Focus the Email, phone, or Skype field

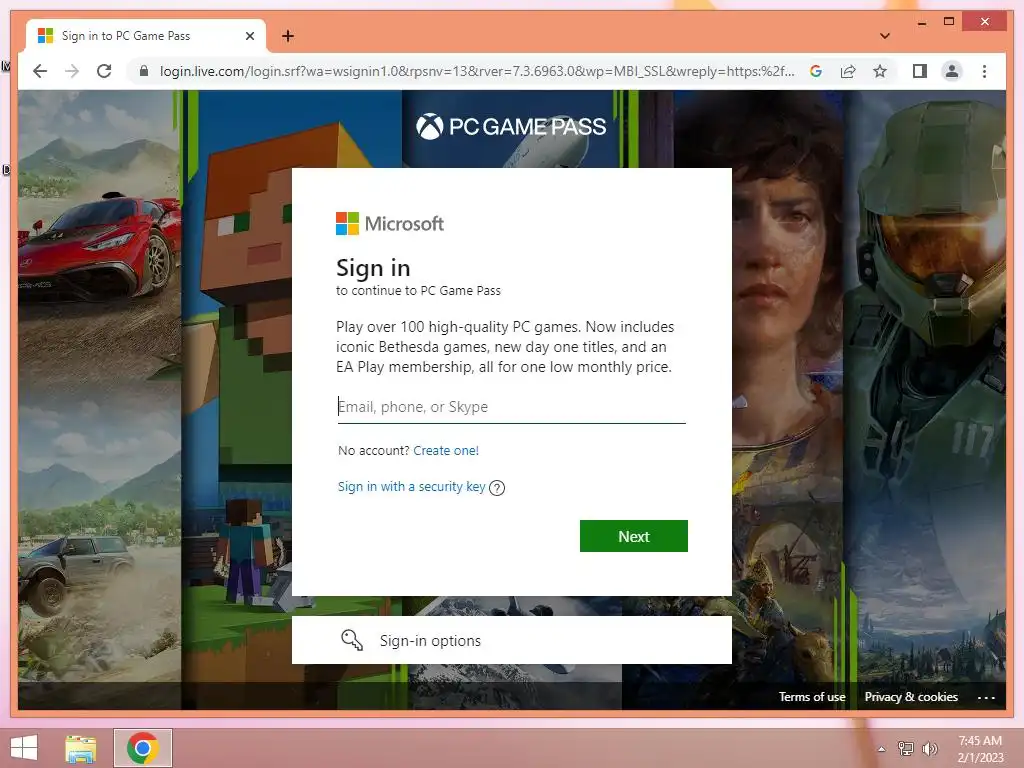coord(511,407)
